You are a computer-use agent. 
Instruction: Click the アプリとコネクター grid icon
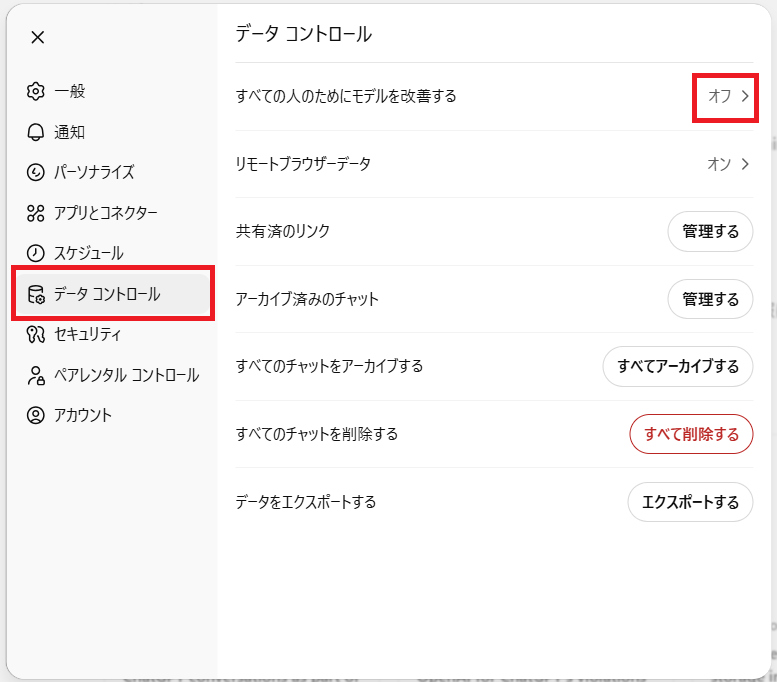36,212
